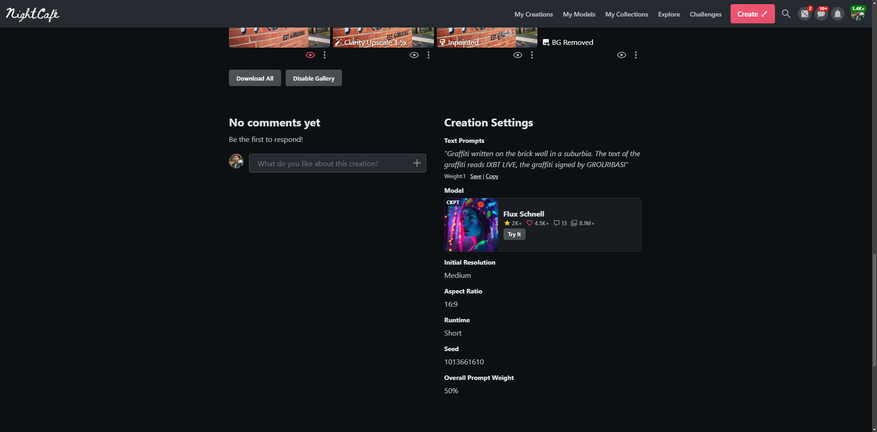Screen dimensions: 877x432
Task: Open the three-dot menu for the Inpainted image
Action: click(531, 55)
